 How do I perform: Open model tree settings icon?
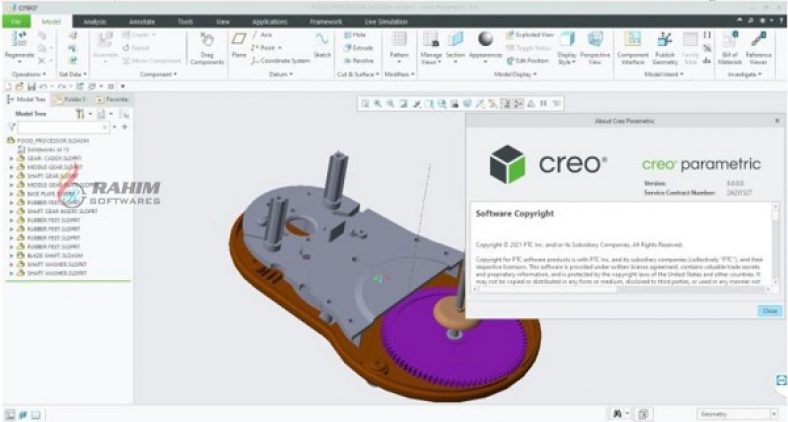pos(80,114)
